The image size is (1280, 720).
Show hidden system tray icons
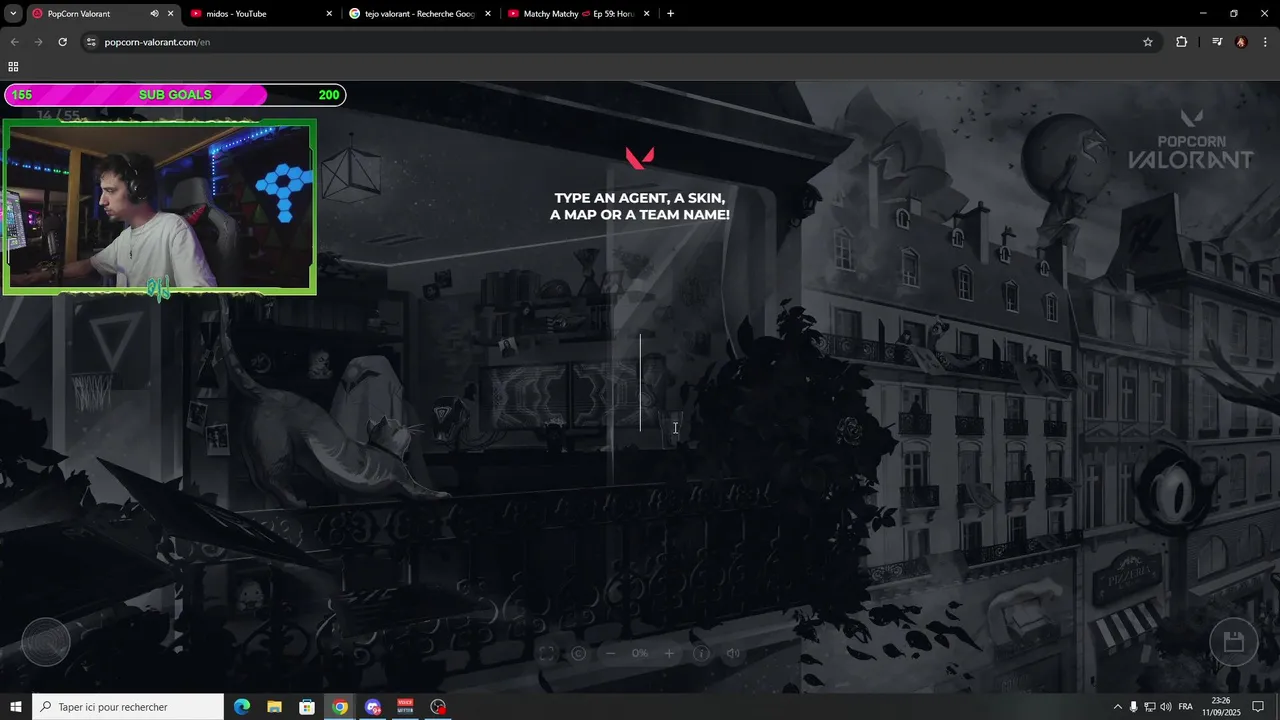pyautogui.click(x=1118, y=707)
